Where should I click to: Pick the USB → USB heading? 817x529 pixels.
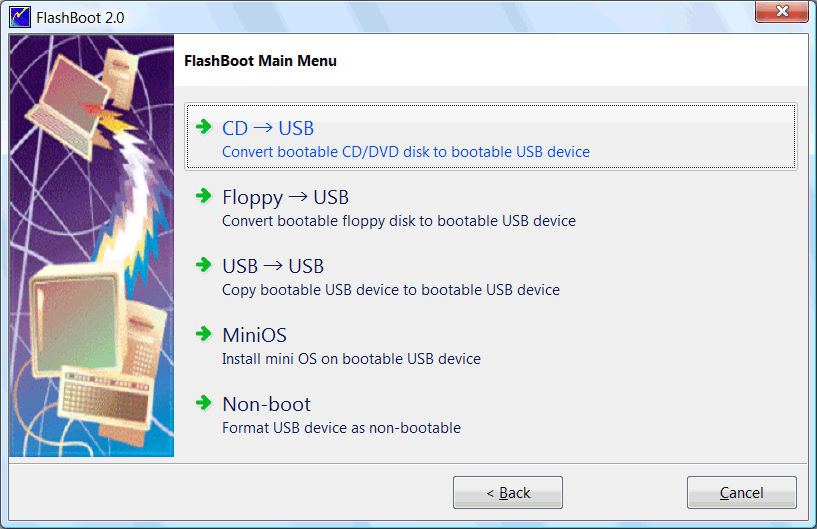[x=273, y=266]
